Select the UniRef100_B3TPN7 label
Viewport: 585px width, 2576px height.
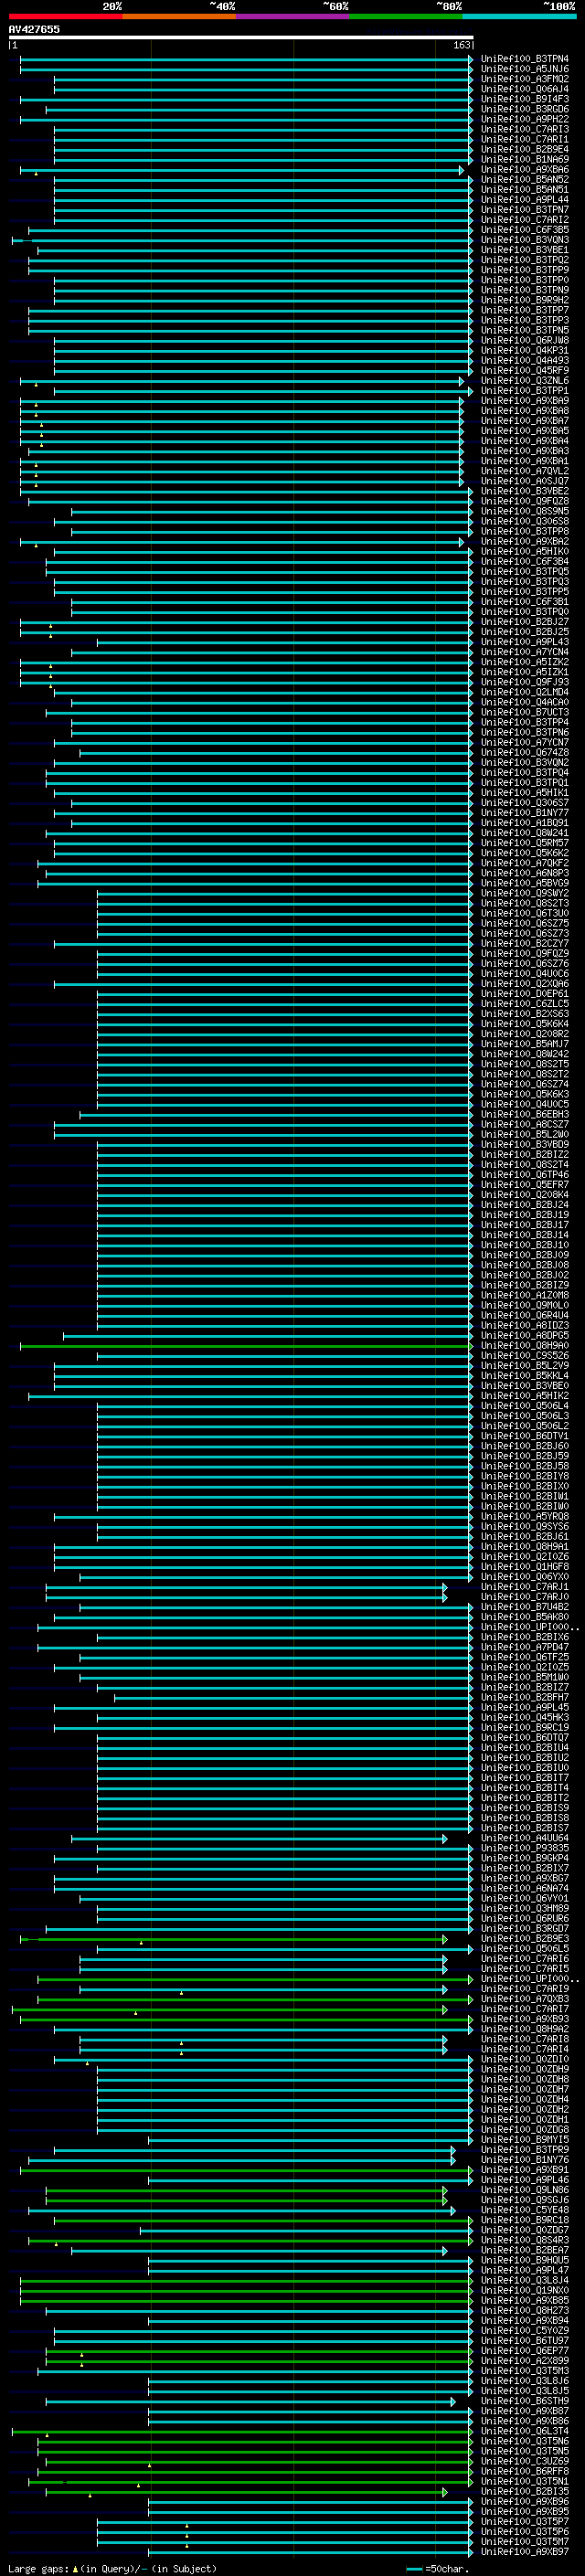pyautogui.click(x=524, y=210)
